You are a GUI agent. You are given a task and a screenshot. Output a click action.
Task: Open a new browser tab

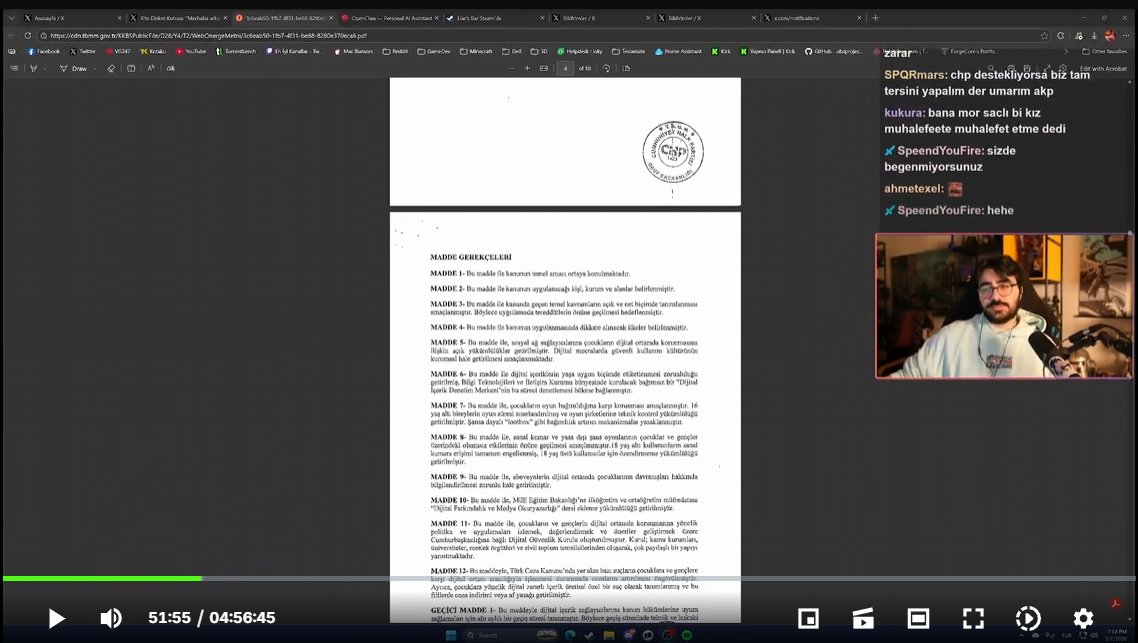pos(875,17)
